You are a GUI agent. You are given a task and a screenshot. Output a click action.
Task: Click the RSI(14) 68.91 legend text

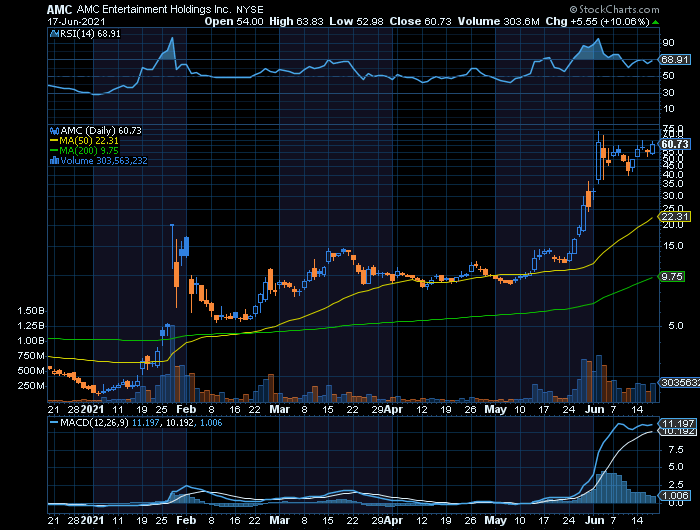pos(91,34)
